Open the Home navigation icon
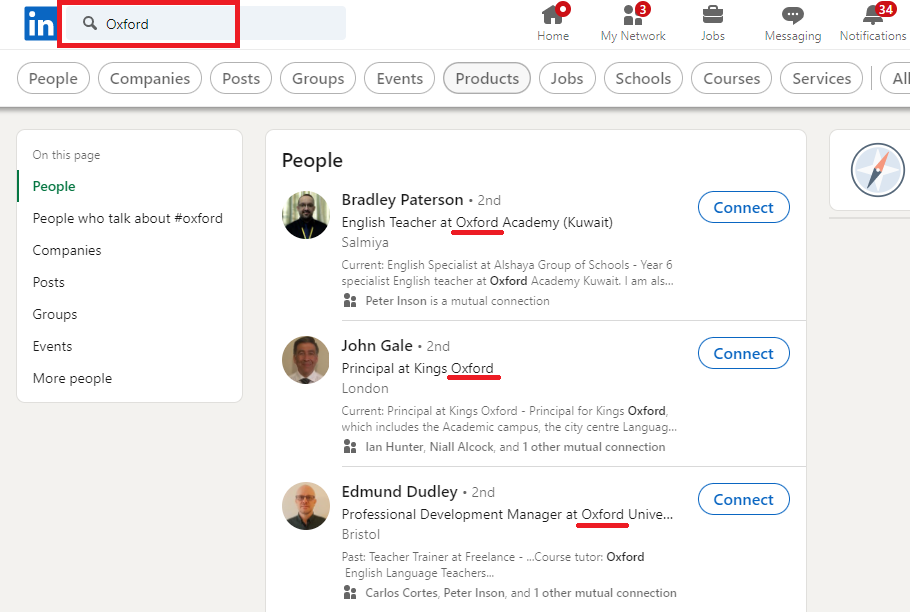Viewport: 910px width, 612px height. pos(552,15)
